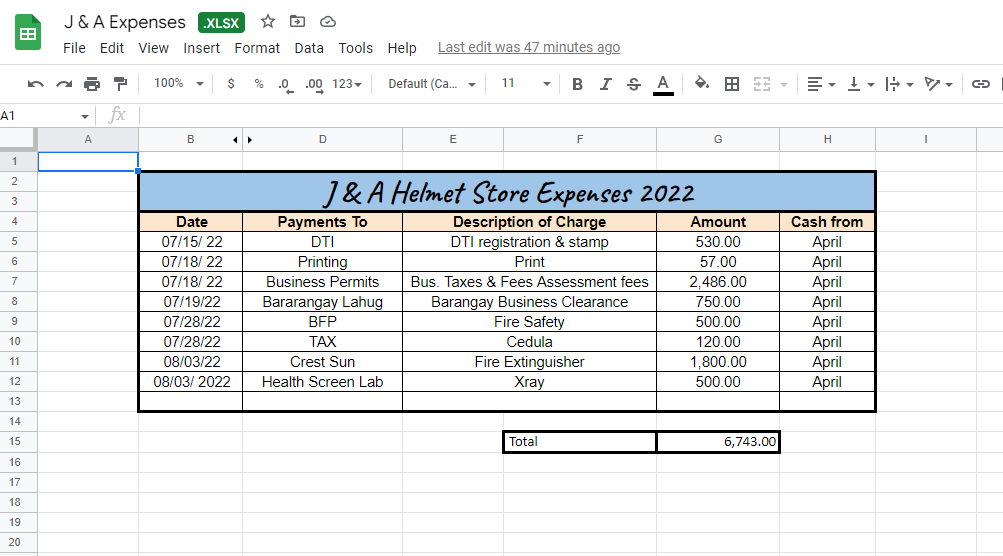Open text rotation dropdown
This screenshot has height=556, width=1003.
click(x=938, y=84)
